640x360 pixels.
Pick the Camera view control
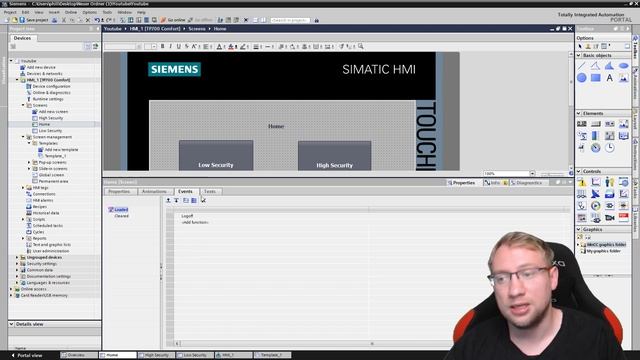point(609,218)
